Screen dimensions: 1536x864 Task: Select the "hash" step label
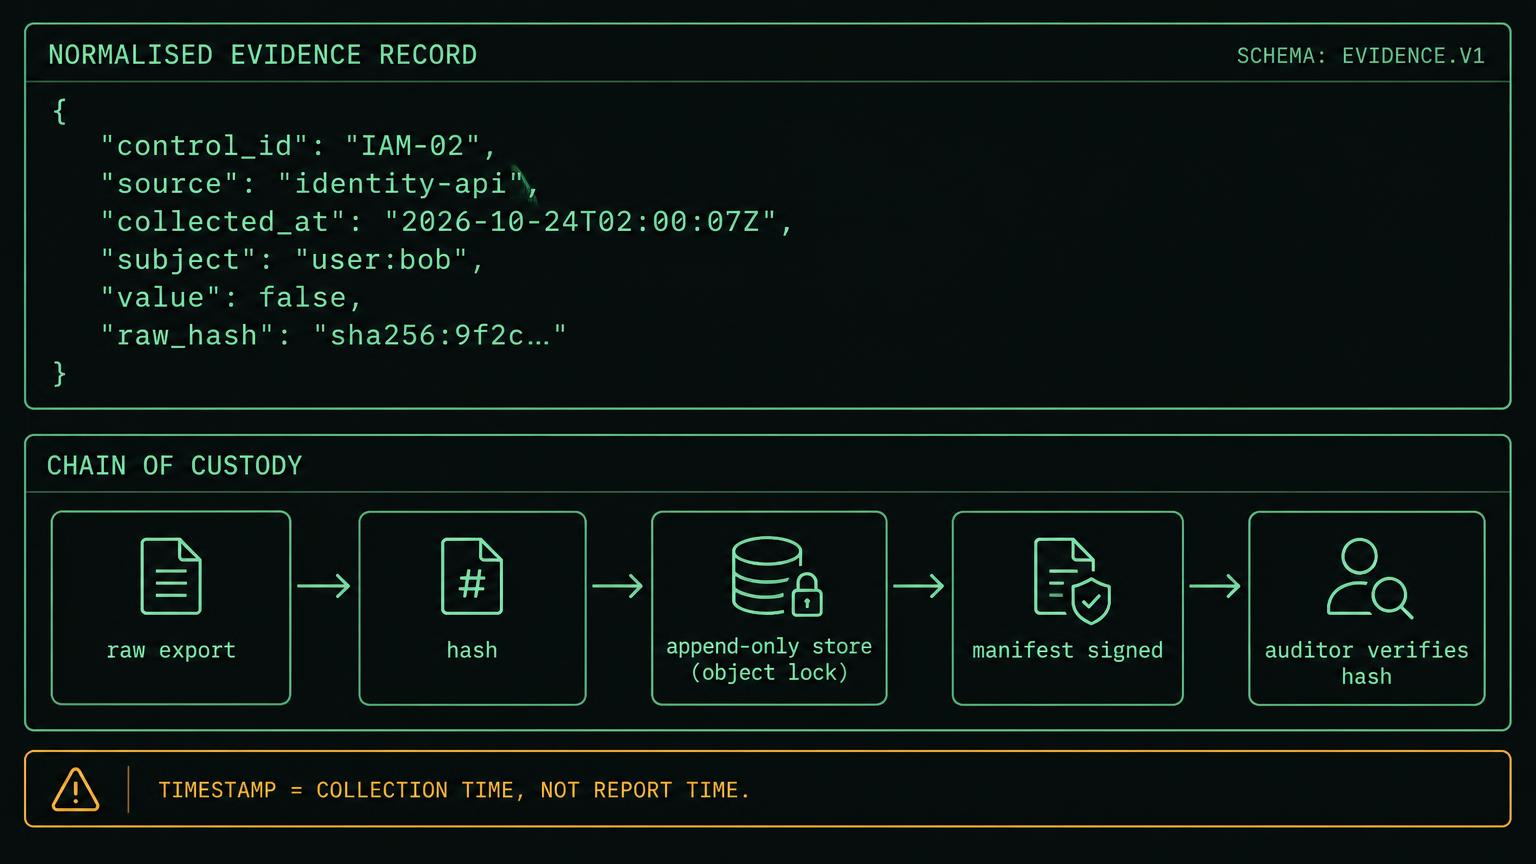(x=472, y=650)
